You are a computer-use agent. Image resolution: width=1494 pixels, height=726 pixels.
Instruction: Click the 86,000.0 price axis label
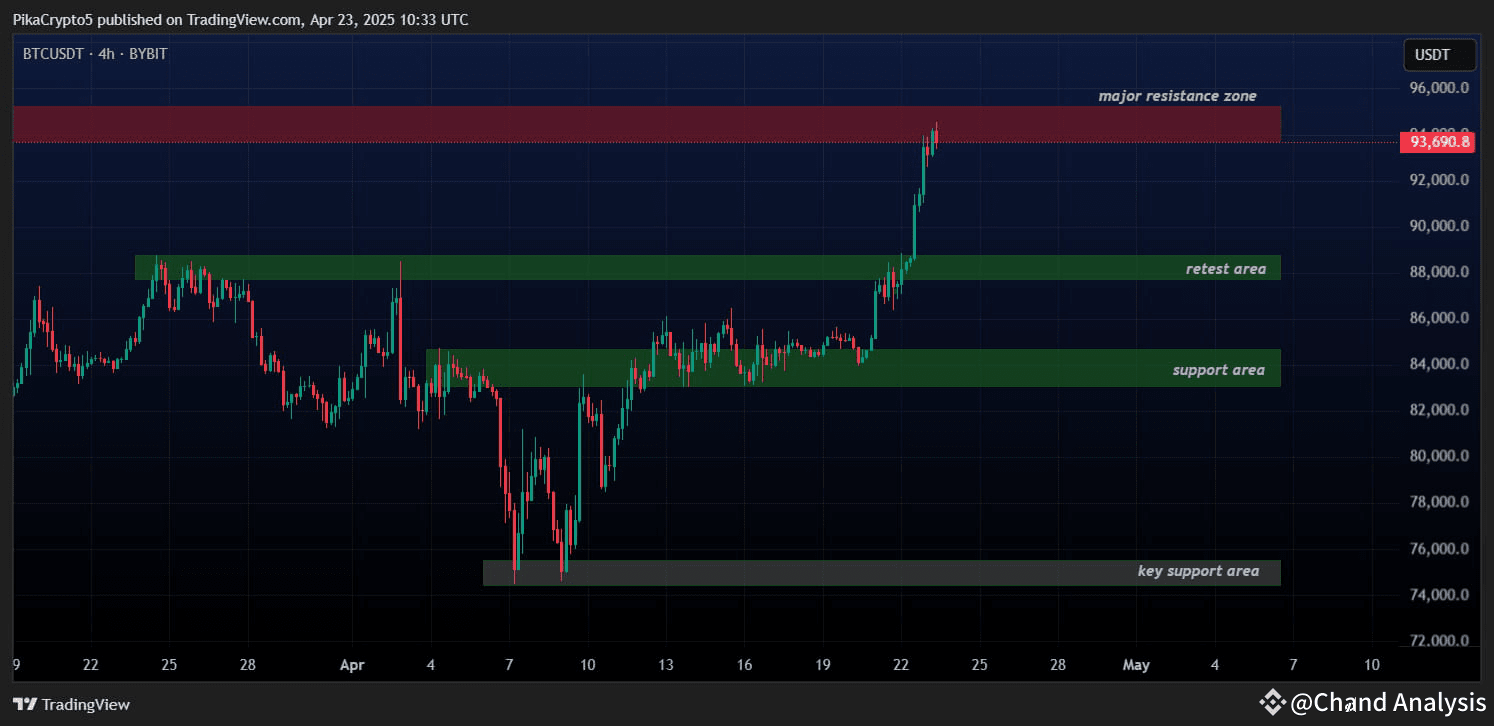(1439, 318)
